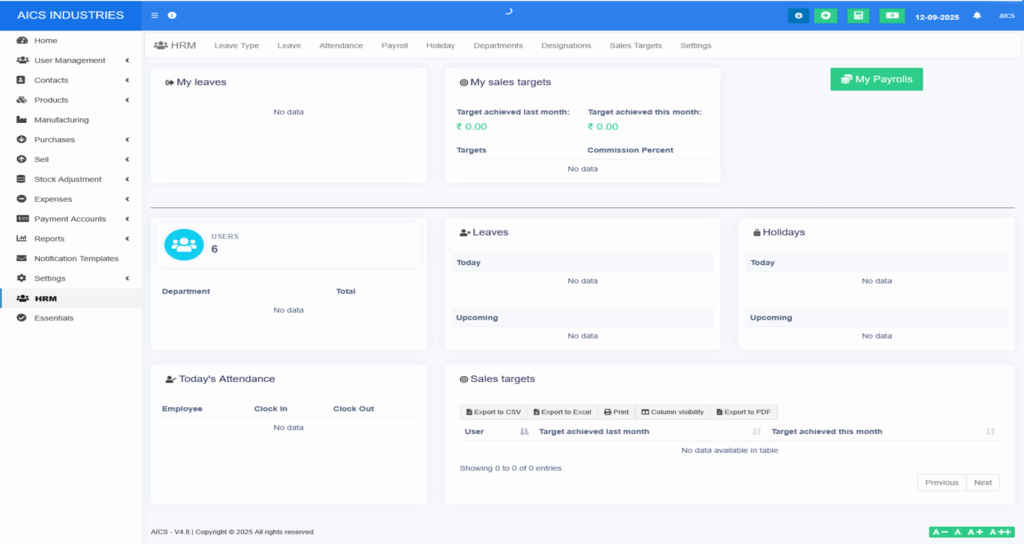Switch to the Payroll tab
This screenshot has width=1024, height=544.
pos(394,46)
